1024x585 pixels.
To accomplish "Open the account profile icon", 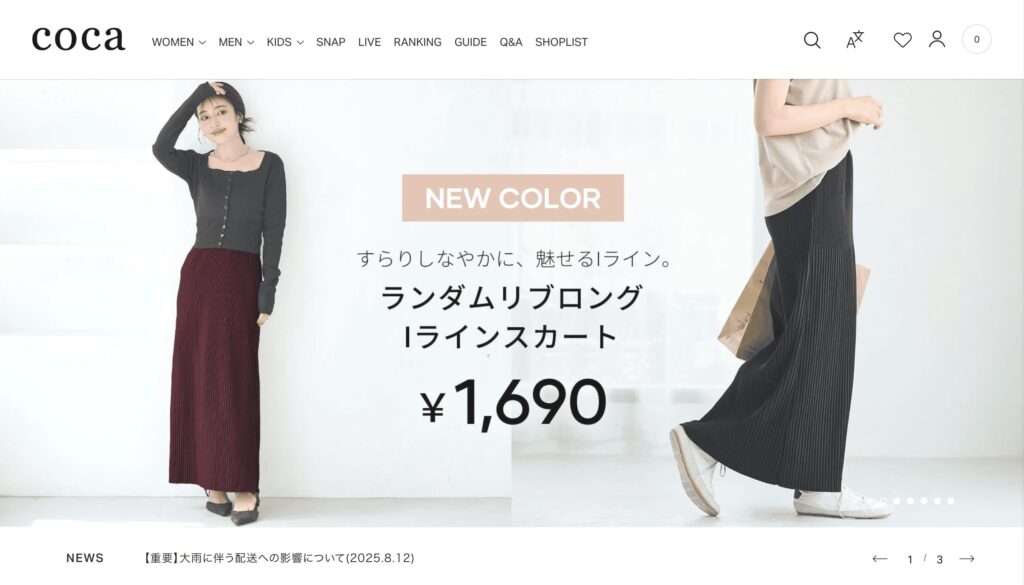I will [937, 39].
